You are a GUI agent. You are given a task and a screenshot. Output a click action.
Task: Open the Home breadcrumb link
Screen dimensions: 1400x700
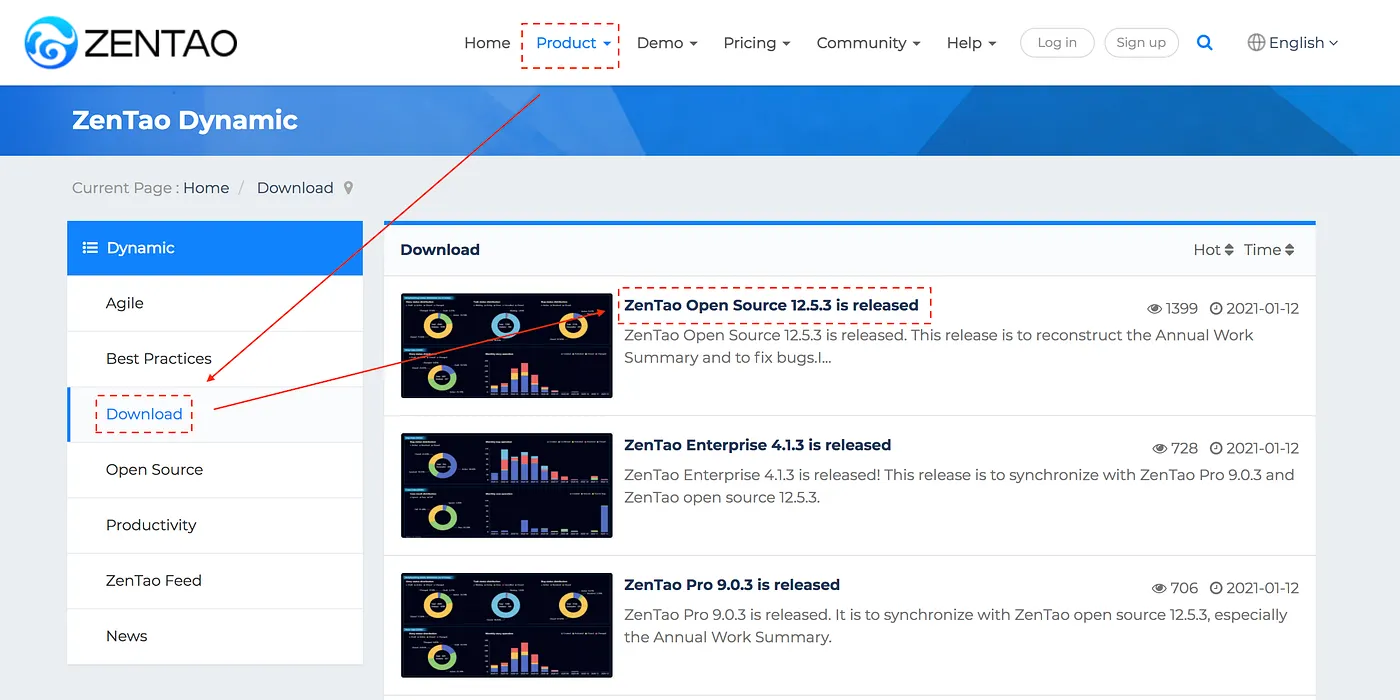(206, 188)
